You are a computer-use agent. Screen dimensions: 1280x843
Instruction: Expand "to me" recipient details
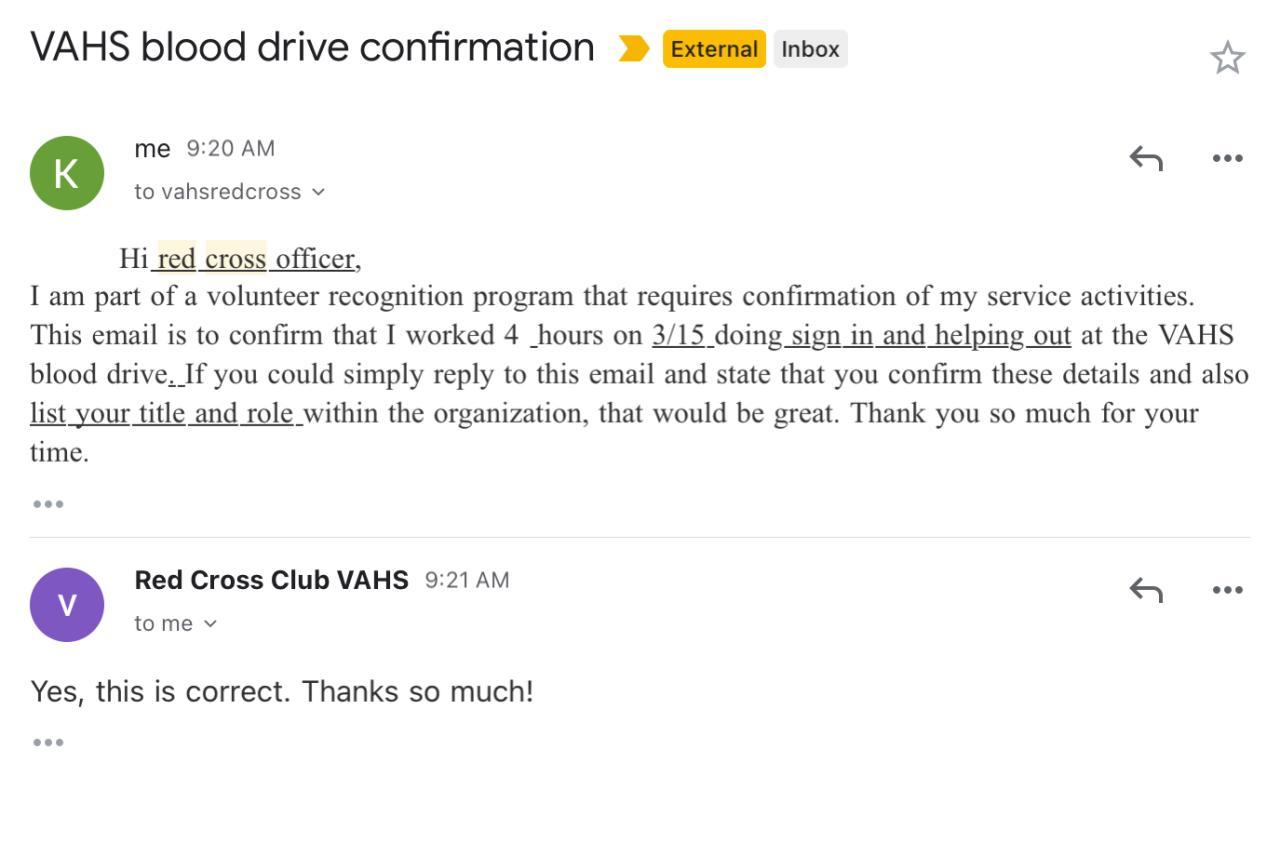coord(210,624)
